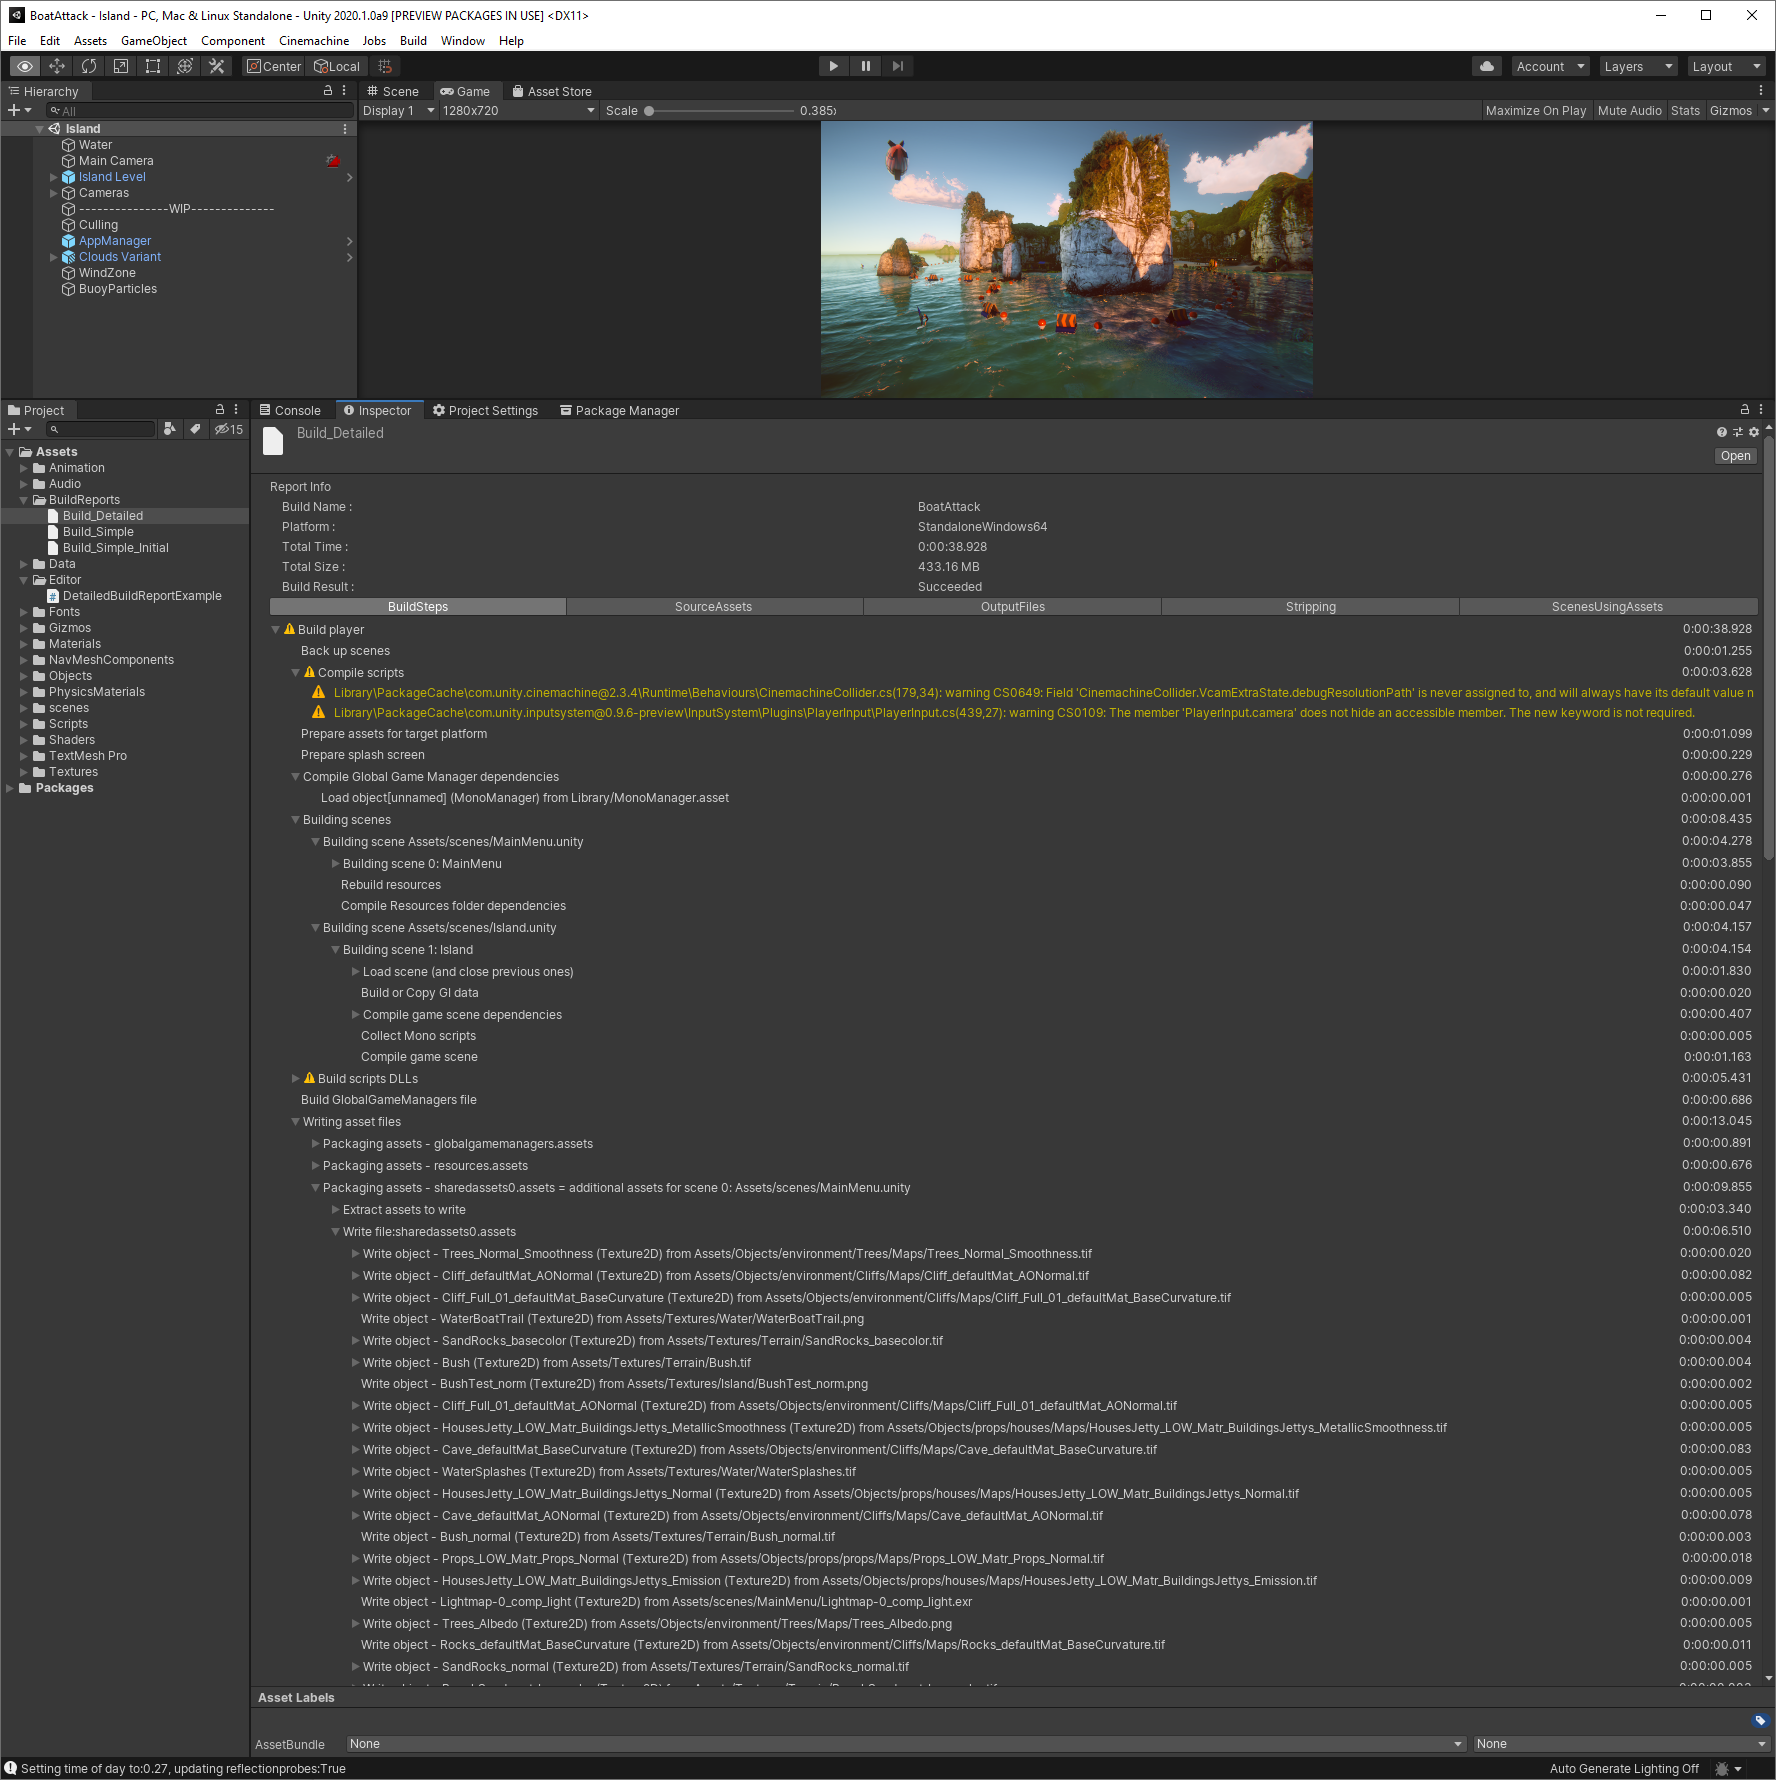Switch to the SourceAssets tab
Viewport: 1776px width, 1780px height.
[713, 607]
